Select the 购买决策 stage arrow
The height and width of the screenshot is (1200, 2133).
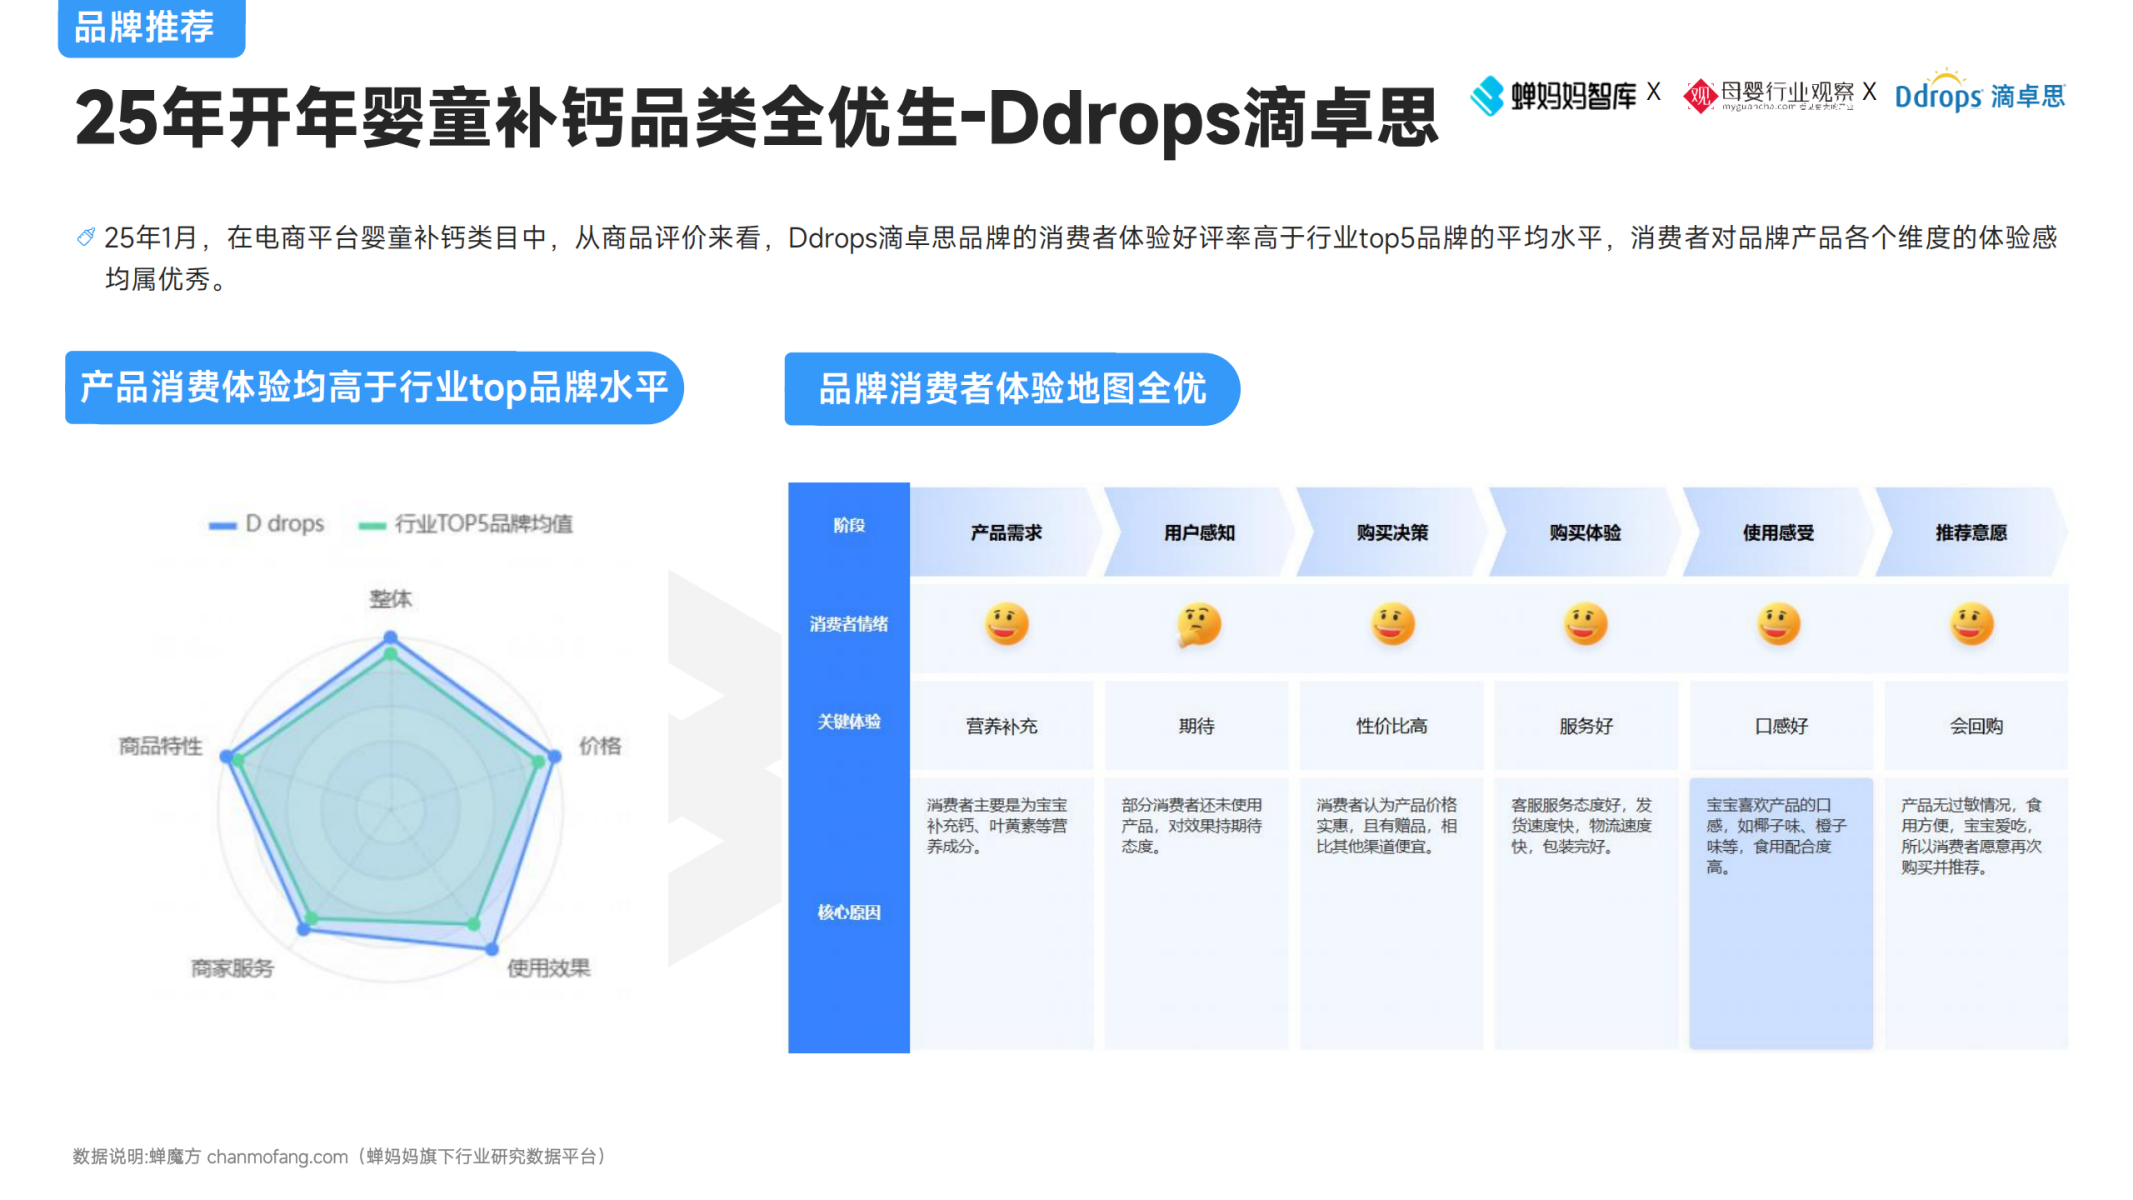pos(1392,532)
